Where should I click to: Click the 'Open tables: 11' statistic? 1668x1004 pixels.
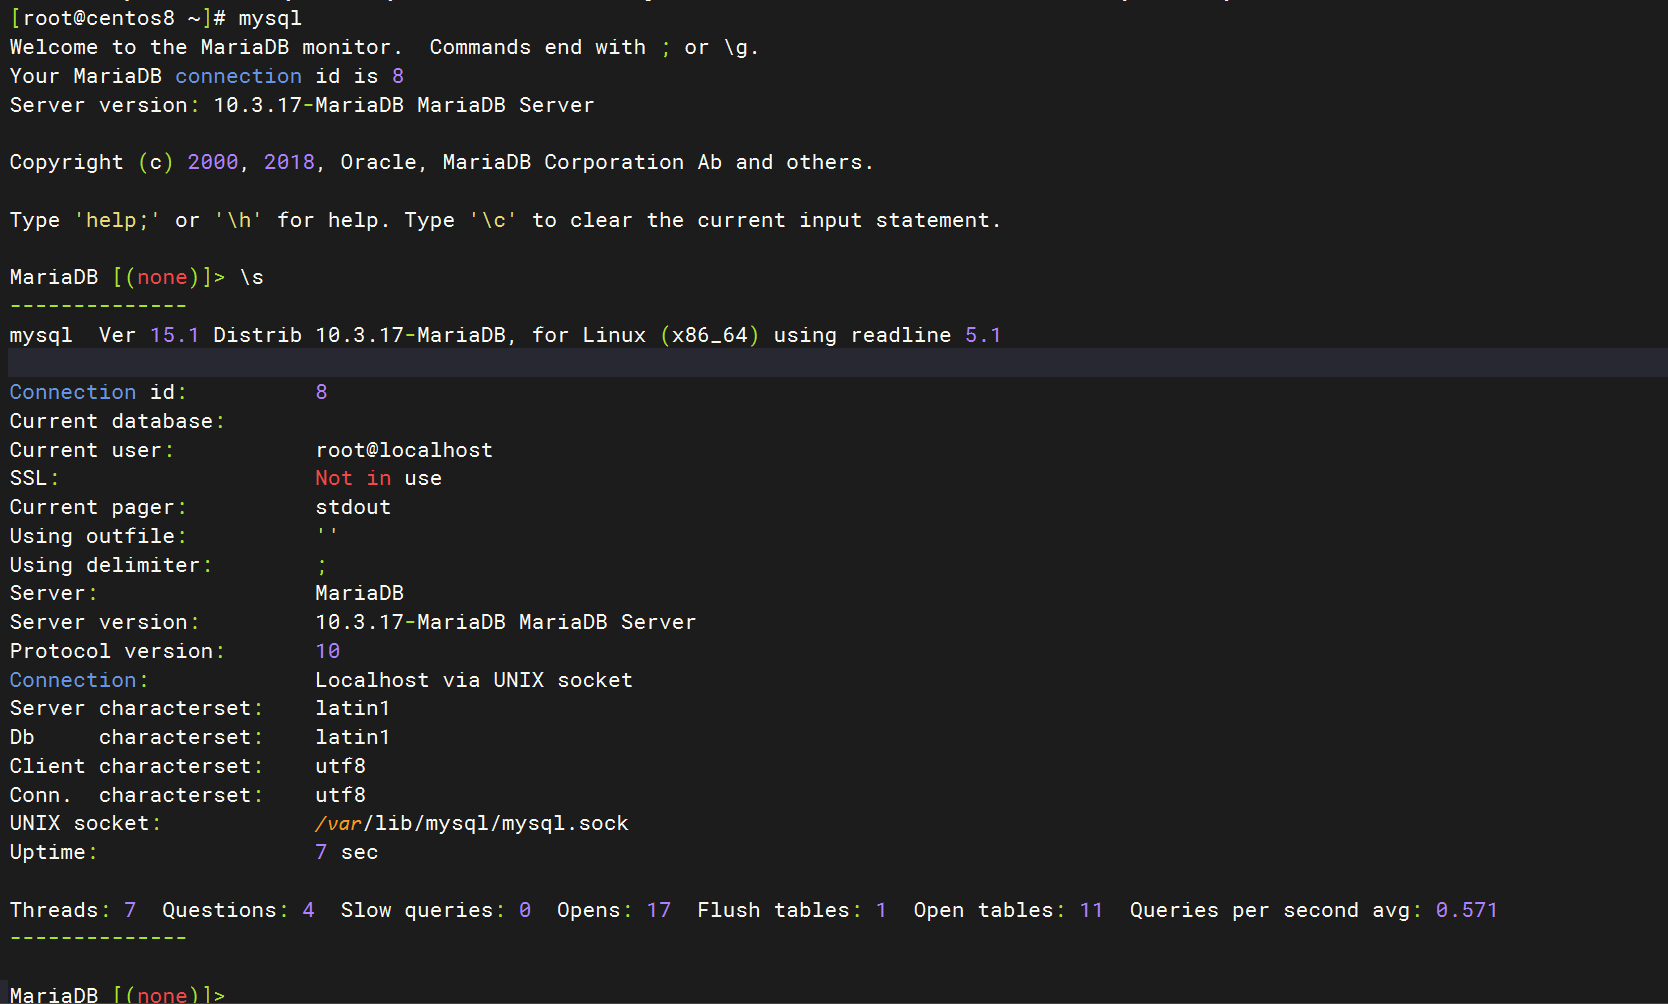click(1008, 910)
